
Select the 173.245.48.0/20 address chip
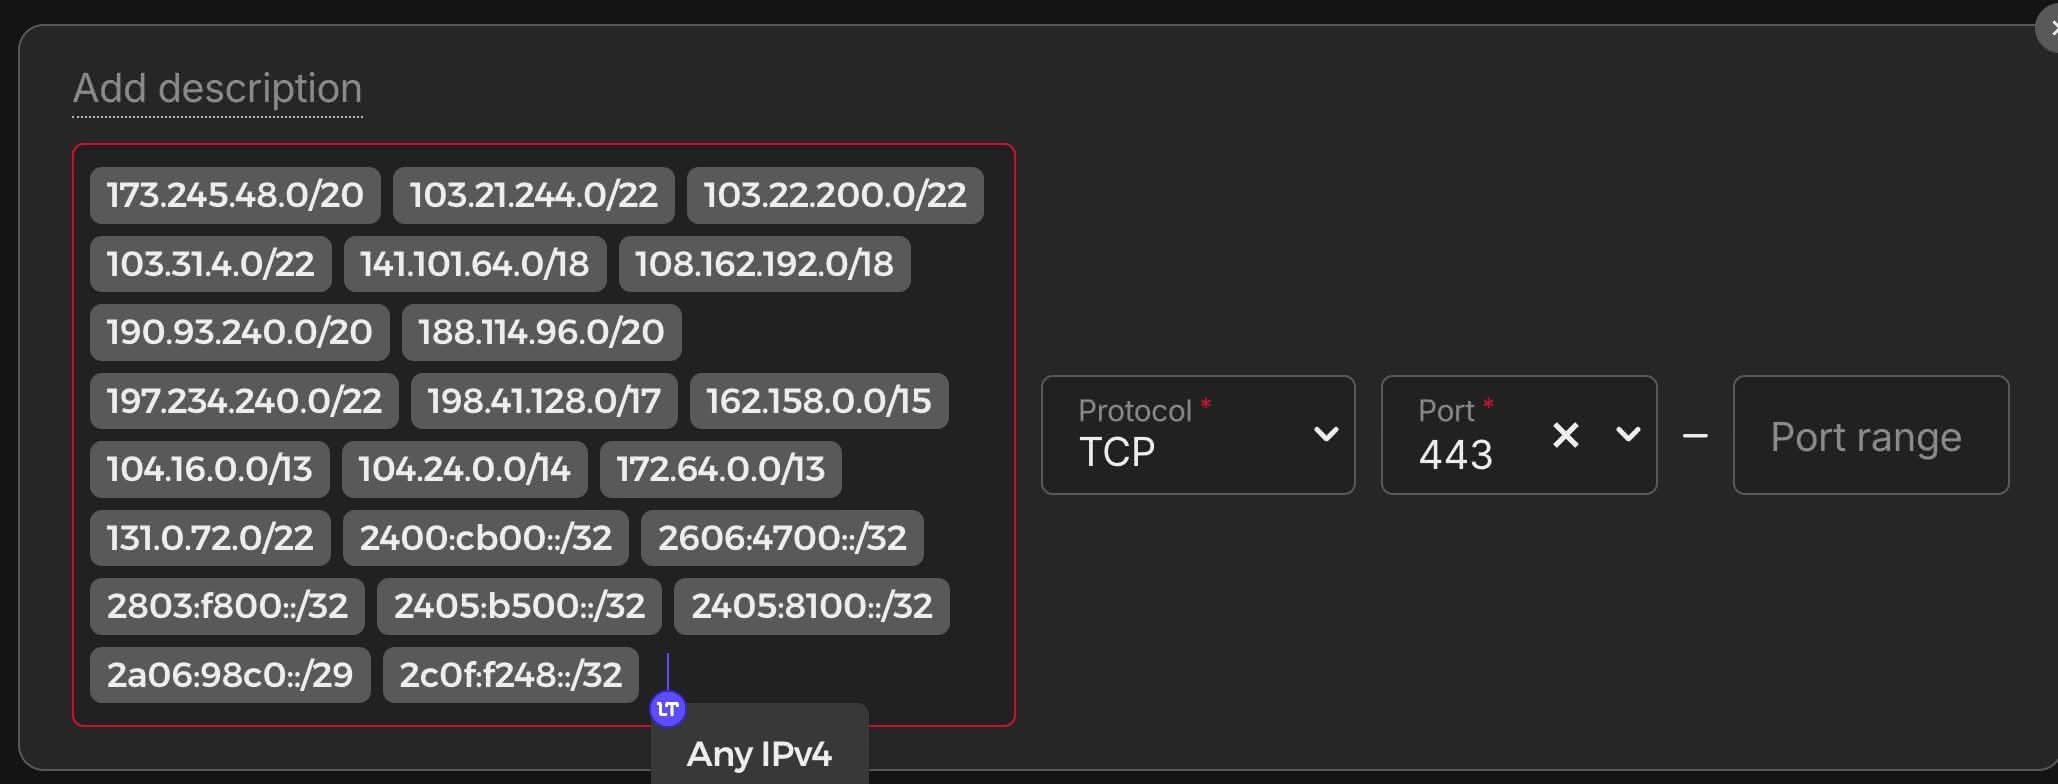click(235, 195)
